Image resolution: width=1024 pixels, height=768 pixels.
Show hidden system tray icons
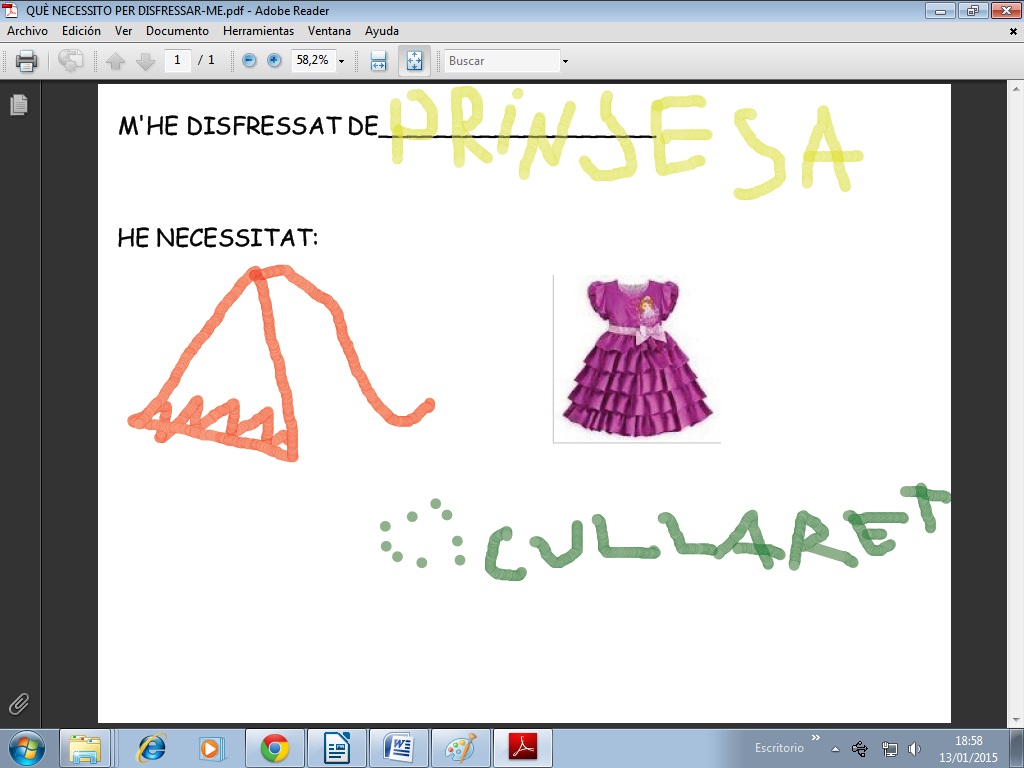(835, 749)
